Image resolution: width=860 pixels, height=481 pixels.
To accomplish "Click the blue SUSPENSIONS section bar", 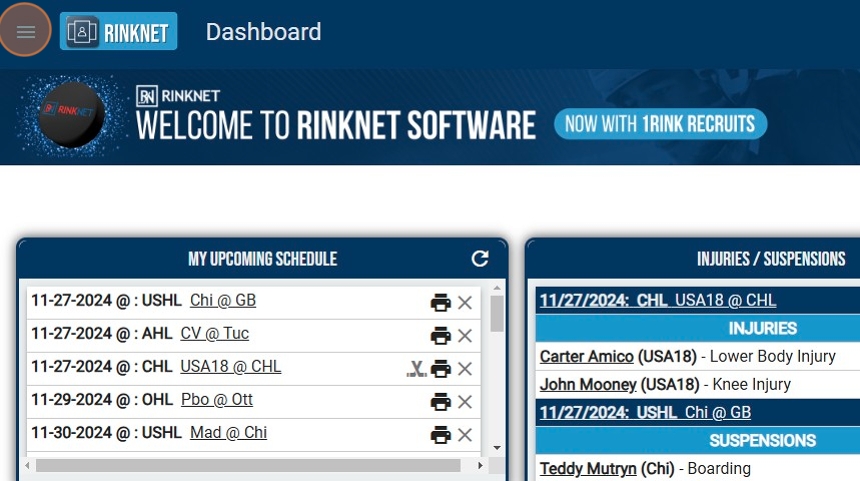I will 698,440.
